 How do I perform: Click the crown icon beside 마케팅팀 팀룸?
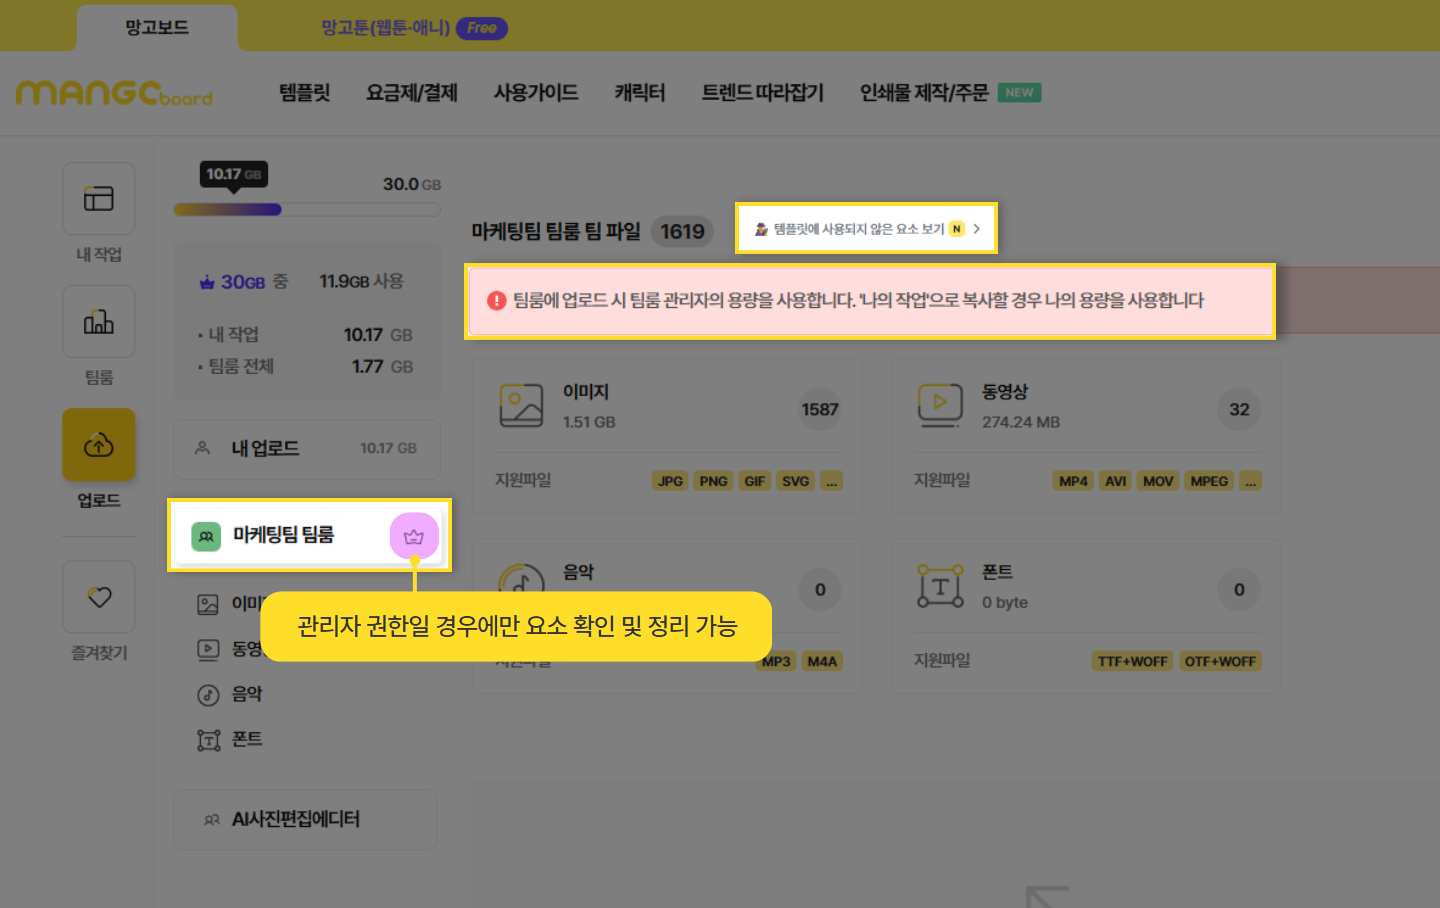[414, 537]
